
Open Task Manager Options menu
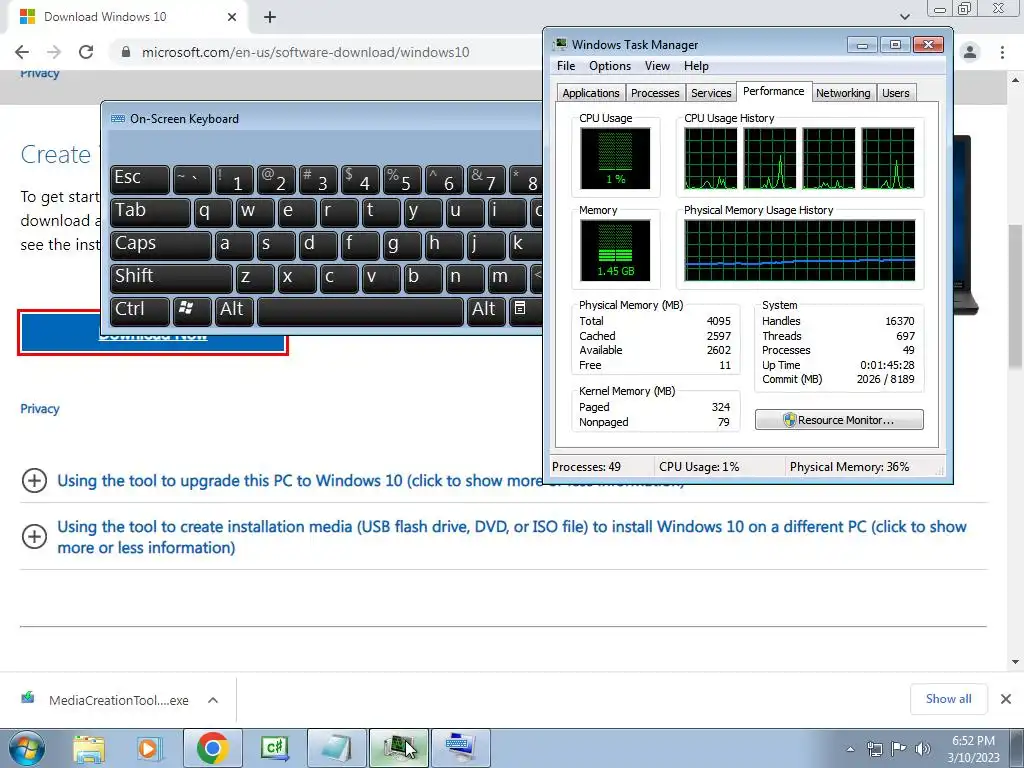click(x=610, y=66)
